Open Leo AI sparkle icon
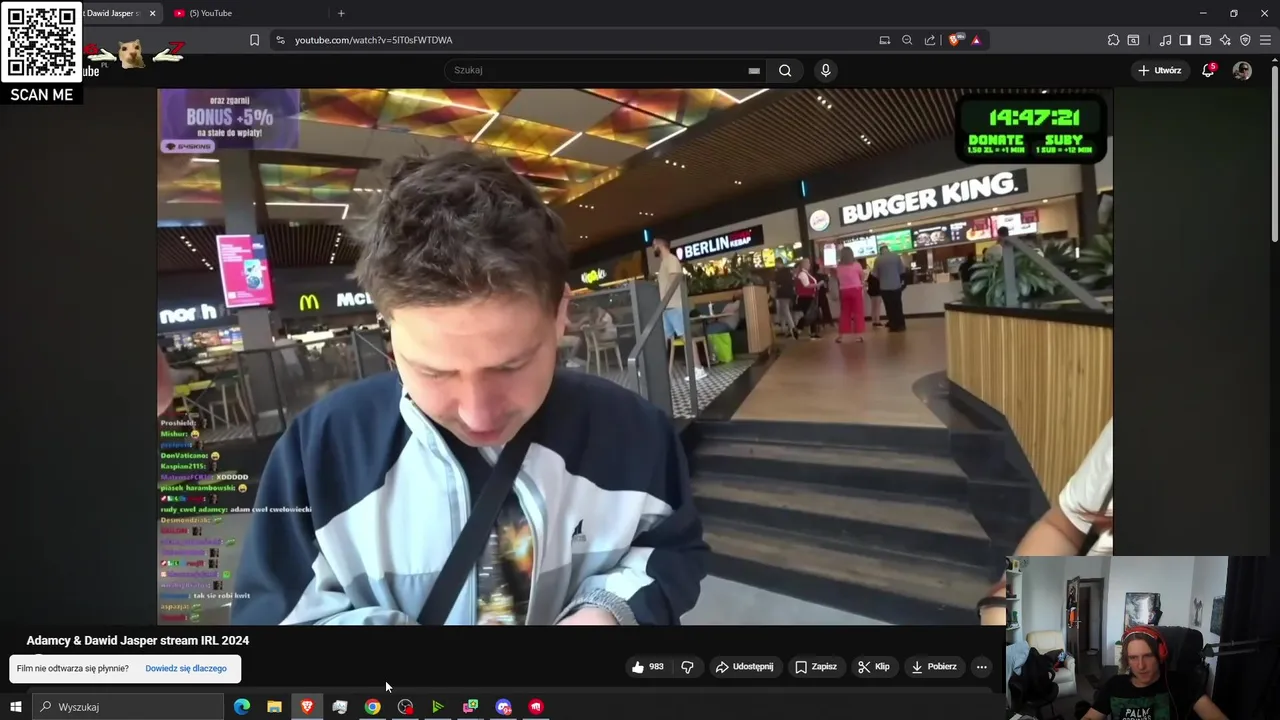The image size is (1280, 720). point(1225,40)
